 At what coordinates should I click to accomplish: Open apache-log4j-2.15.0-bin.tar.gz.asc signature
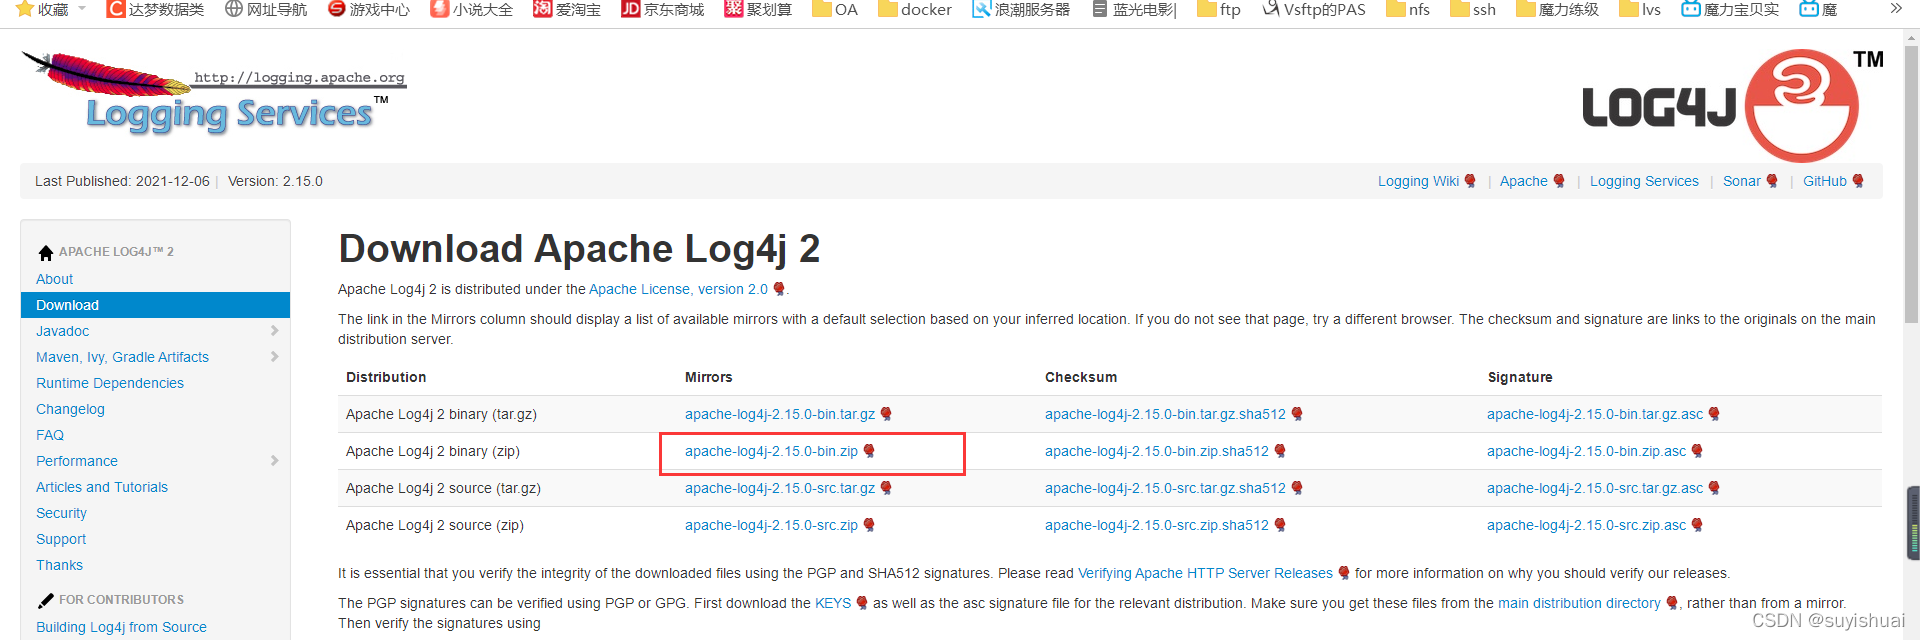1595,414
